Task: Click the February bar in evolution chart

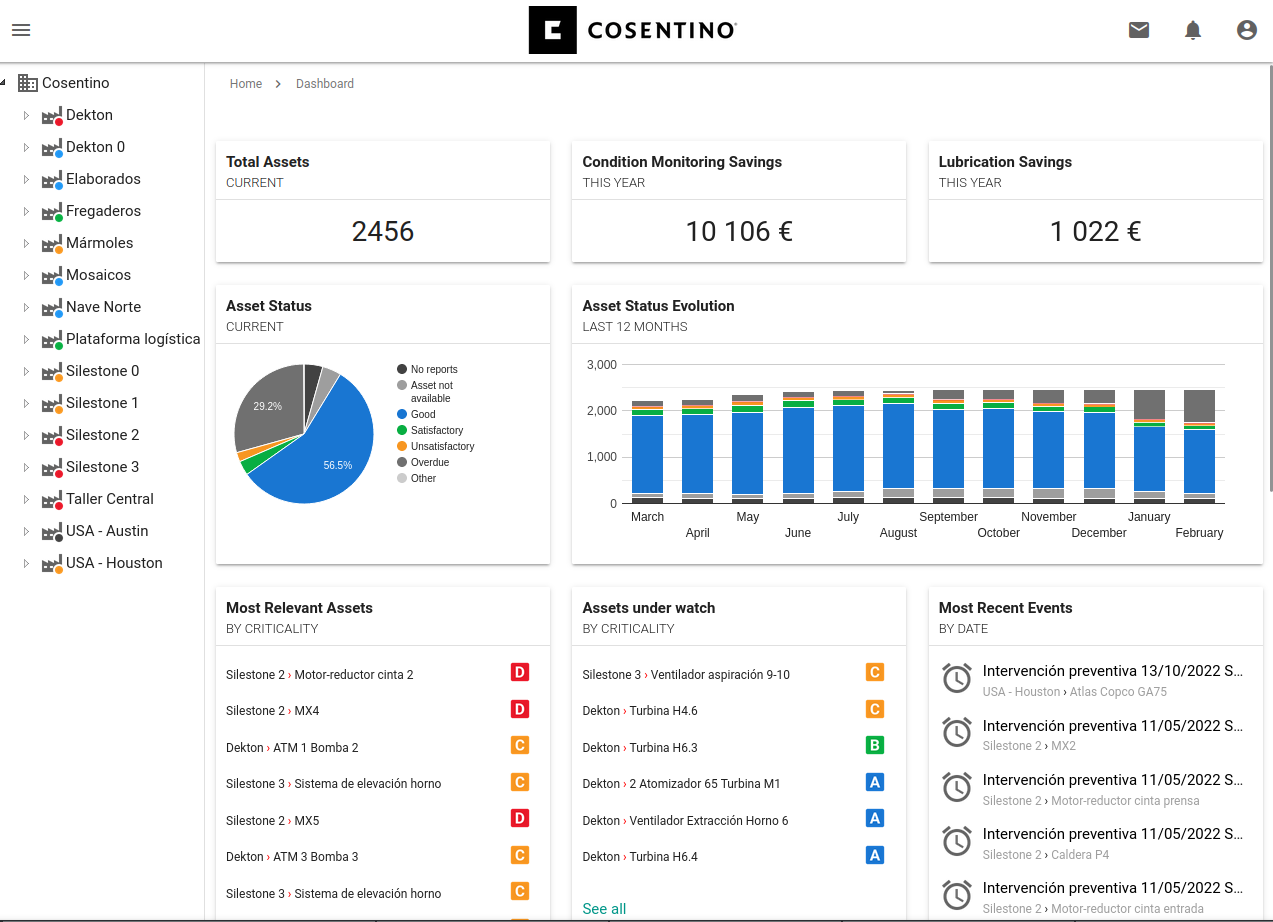Action: [x=1199, y=447]
